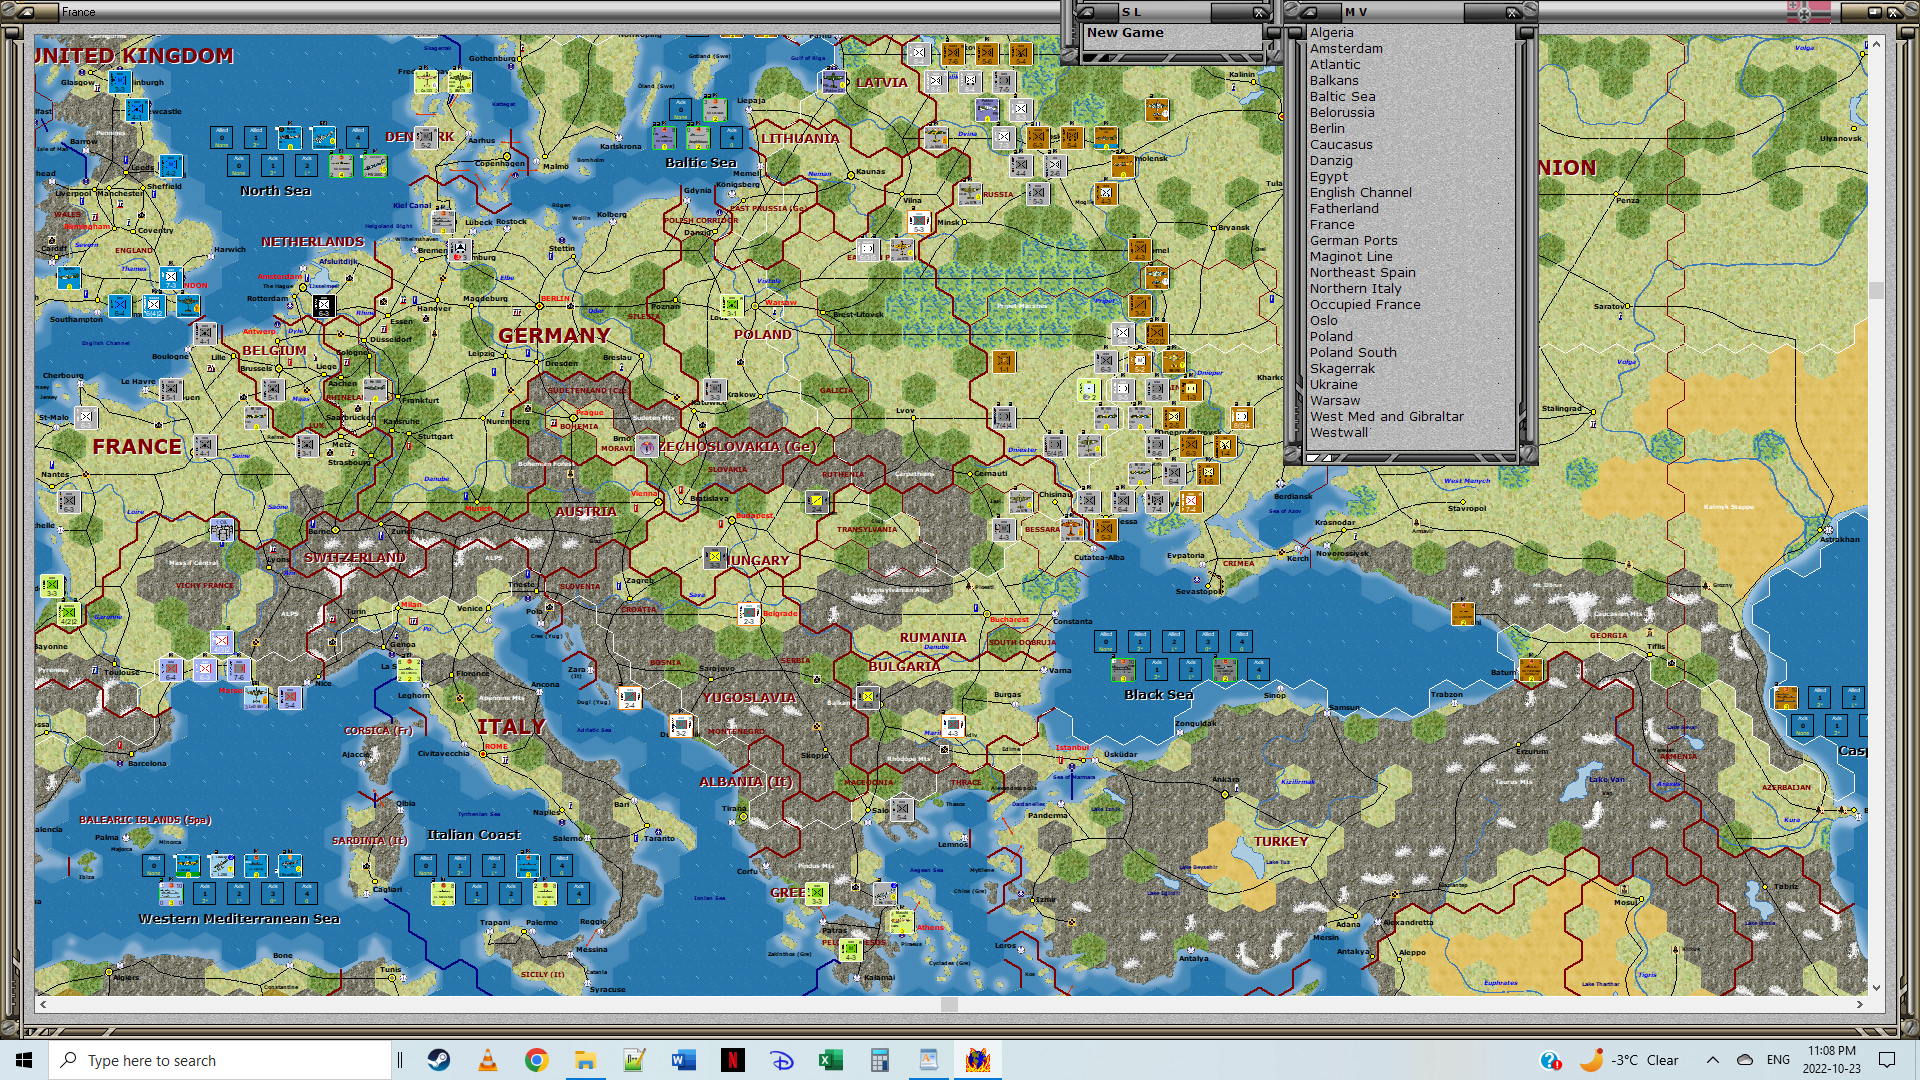Click the map's vertical scrollbar down arrow

1876,987
